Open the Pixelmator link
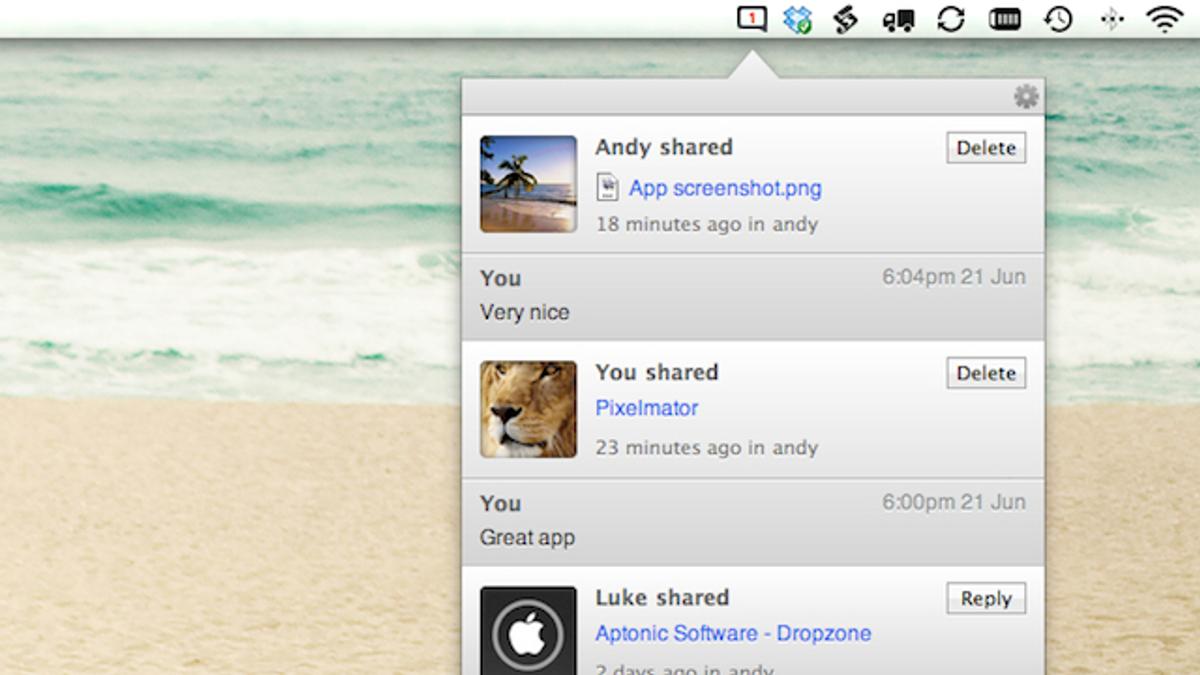Image resolution: width=1200 pixels, height=675 pixels. click(x=646, y=408)
